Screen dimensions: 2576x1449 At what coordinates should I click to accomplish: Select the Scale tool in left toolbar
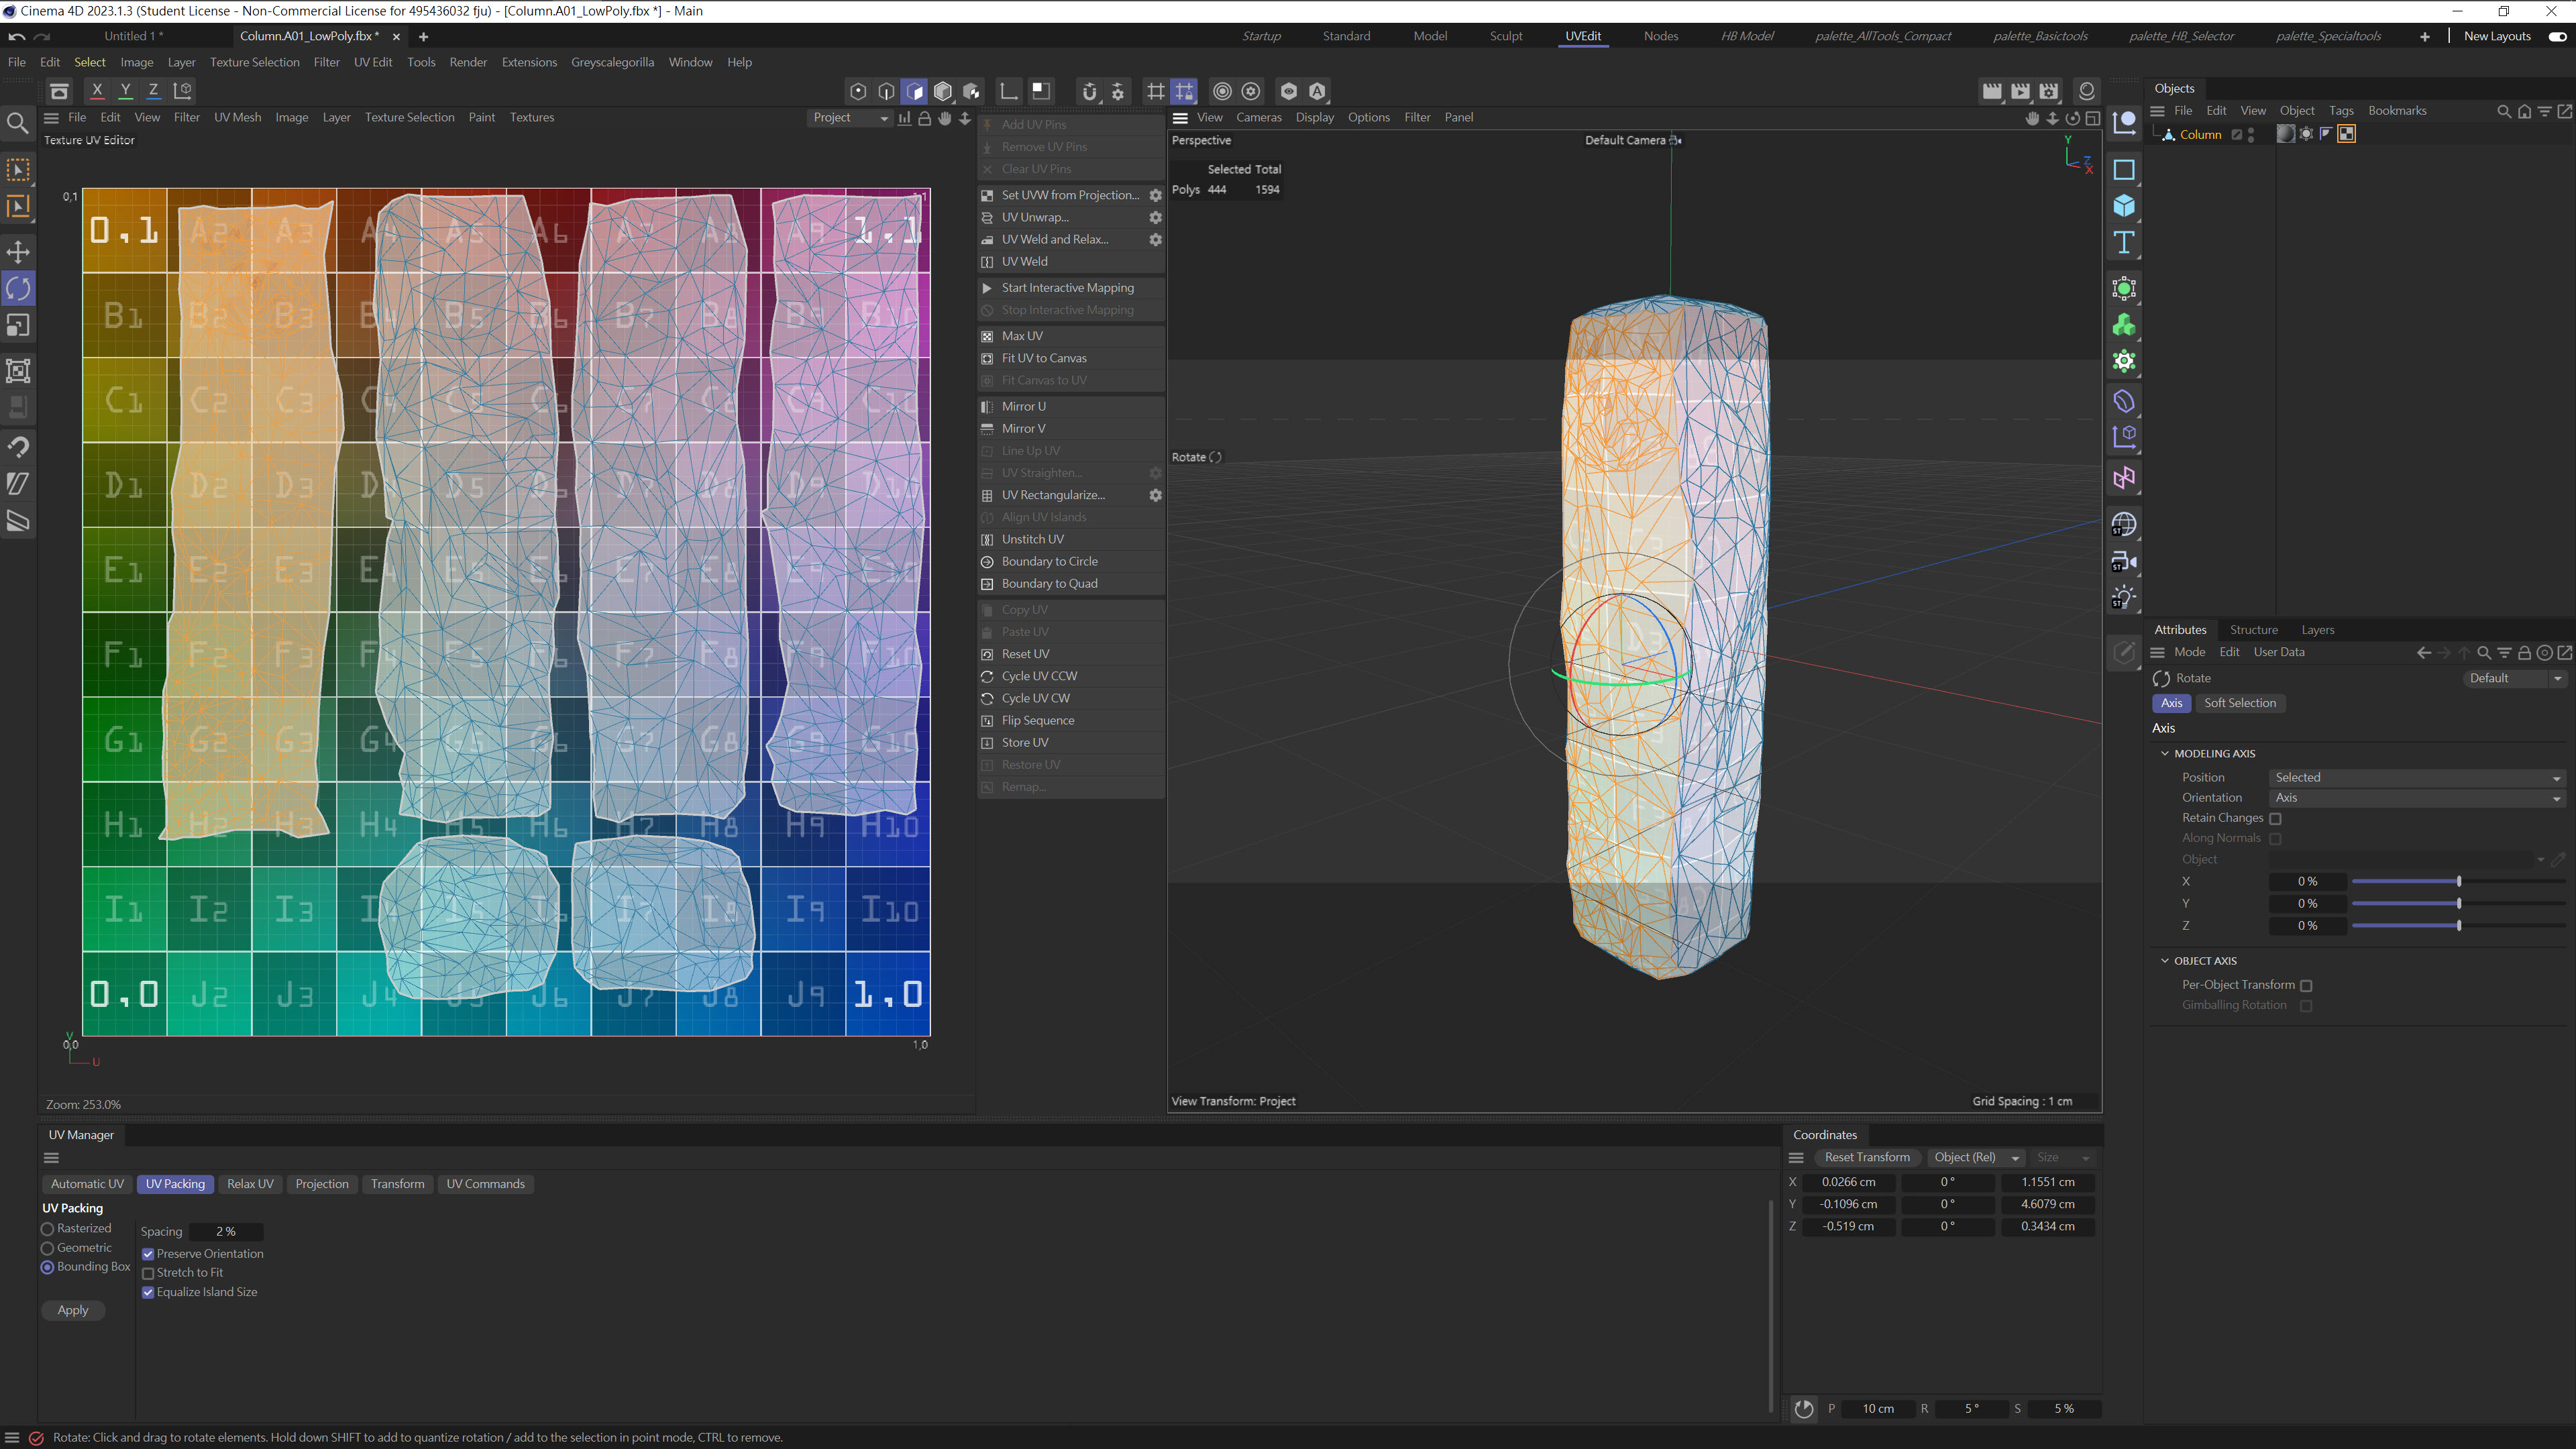coord(18,325)
